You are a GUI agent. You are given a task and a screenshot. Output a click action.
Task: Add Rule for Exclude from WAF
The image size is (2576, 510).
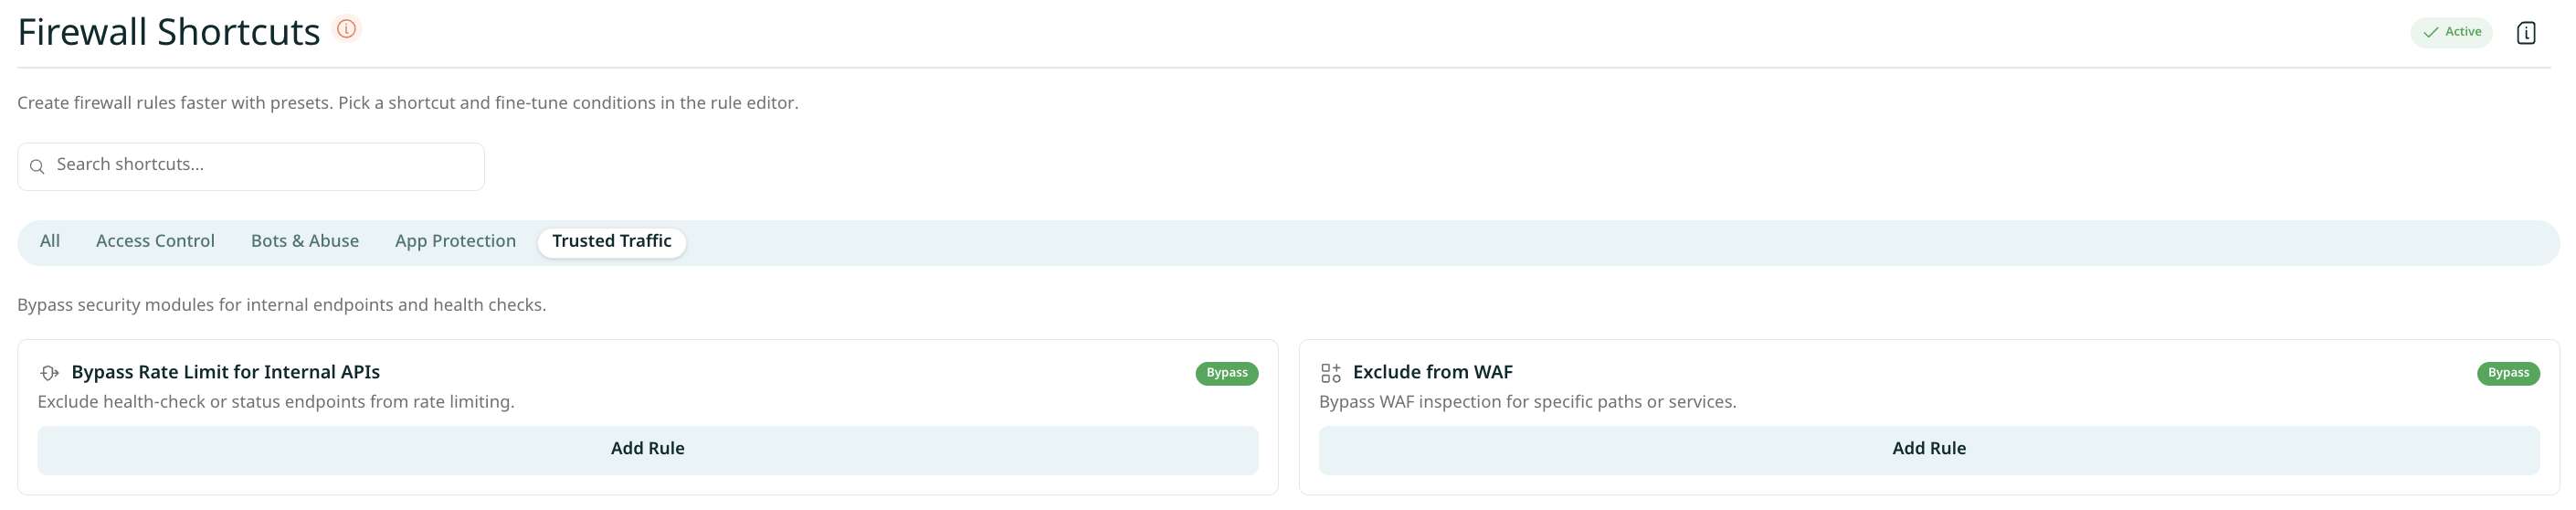[x=1928, y=450]
